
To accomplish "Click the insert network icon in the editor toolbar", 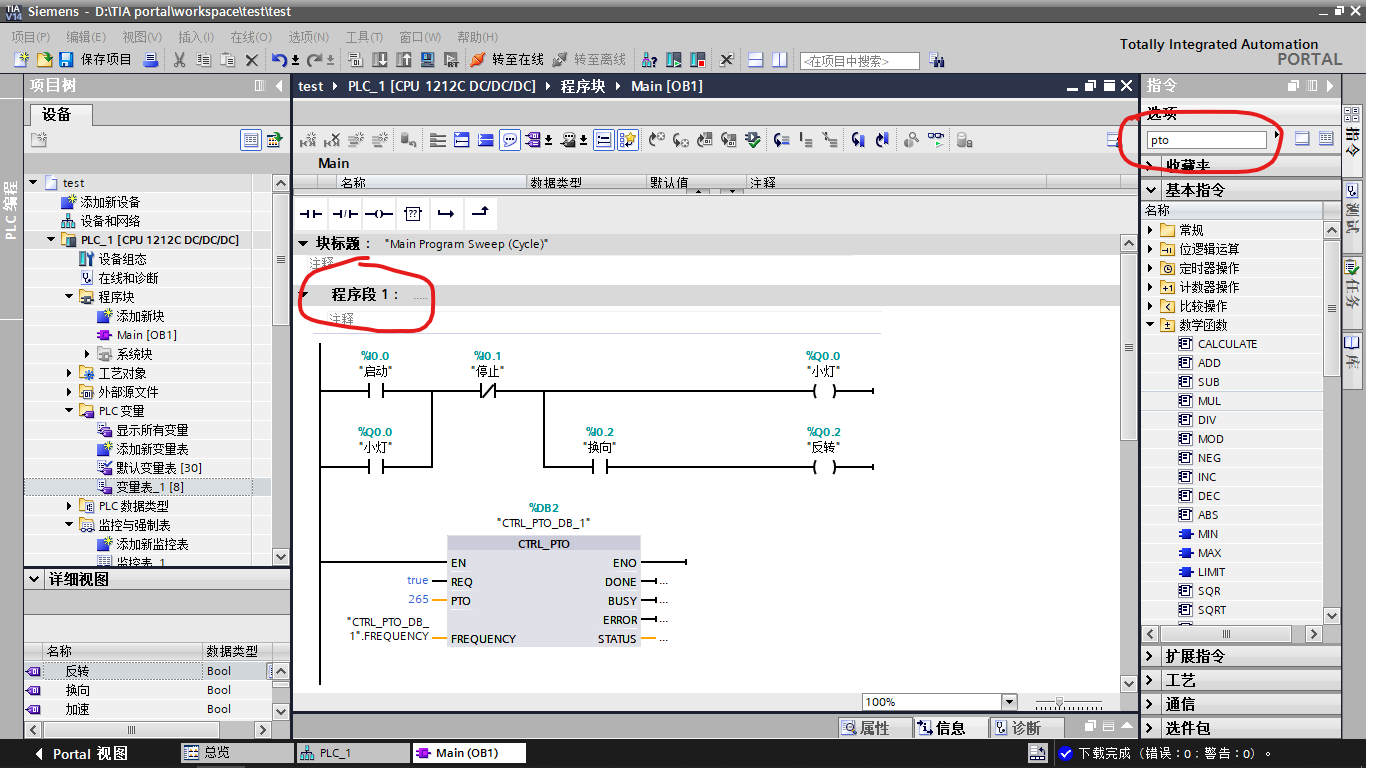I will pos(308,140).
